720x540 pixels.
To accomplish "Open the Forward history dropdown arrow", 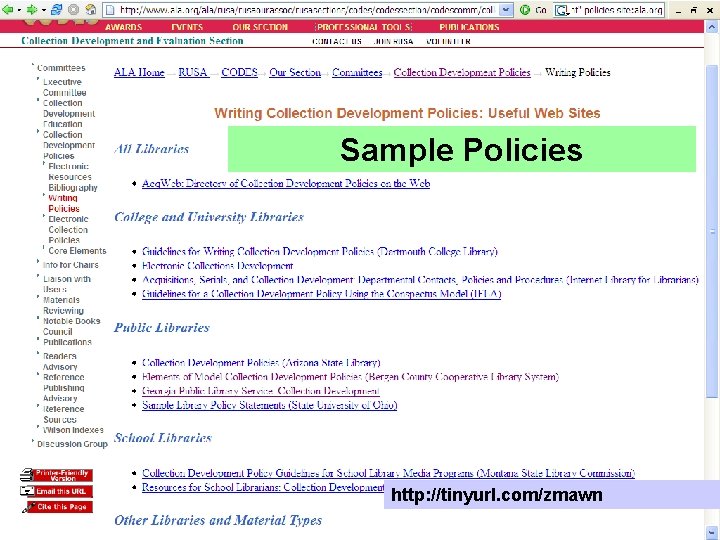I will click(x=43, y=10).
